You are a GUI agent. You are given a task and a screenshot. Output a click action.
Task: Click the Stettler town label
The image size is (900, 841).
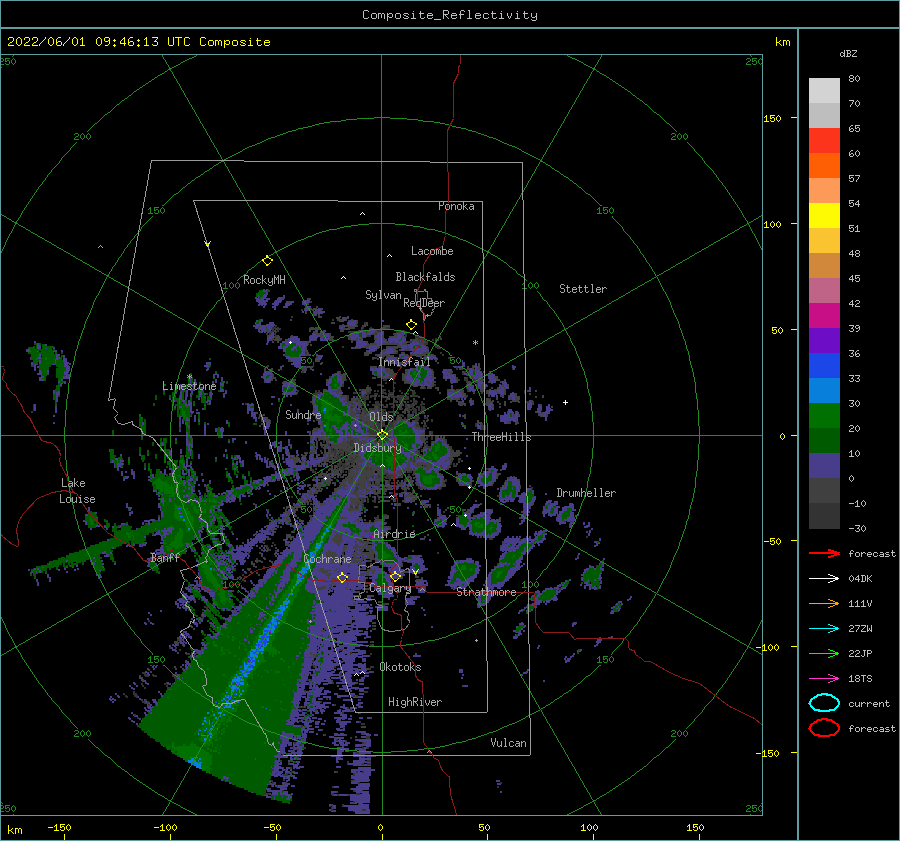583,289
